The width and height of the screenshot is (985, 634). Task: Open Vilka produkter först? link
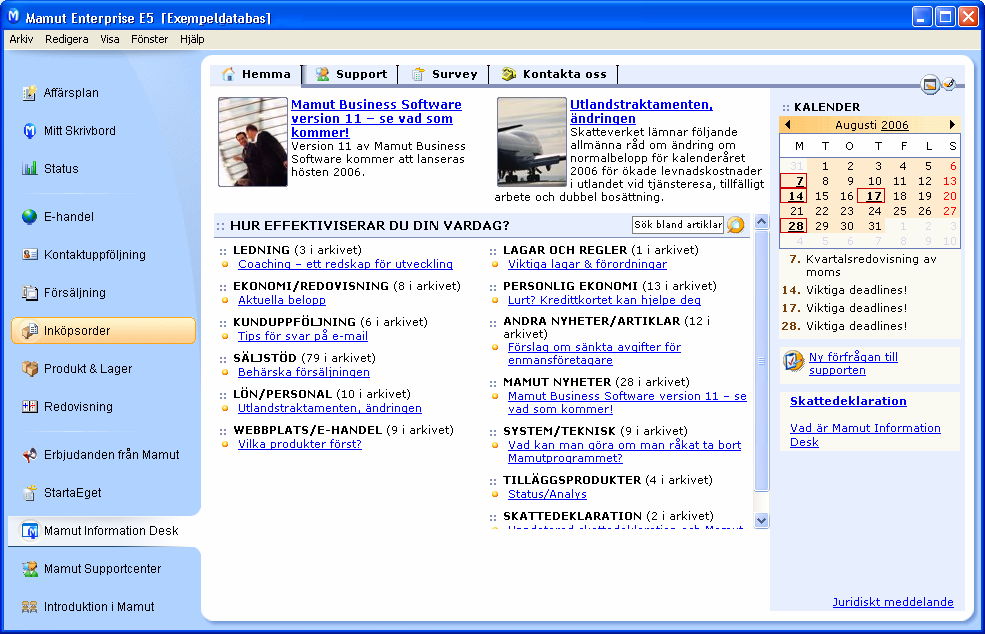pyautogui.click(x=300, y=444)
